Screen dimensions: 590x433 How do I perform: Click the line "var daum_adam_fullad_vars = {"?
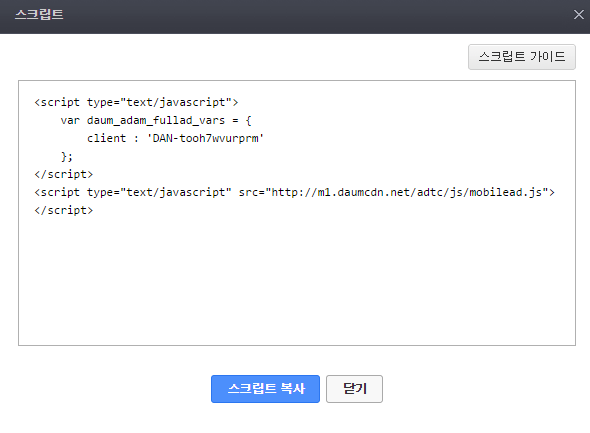click(156, 120)
